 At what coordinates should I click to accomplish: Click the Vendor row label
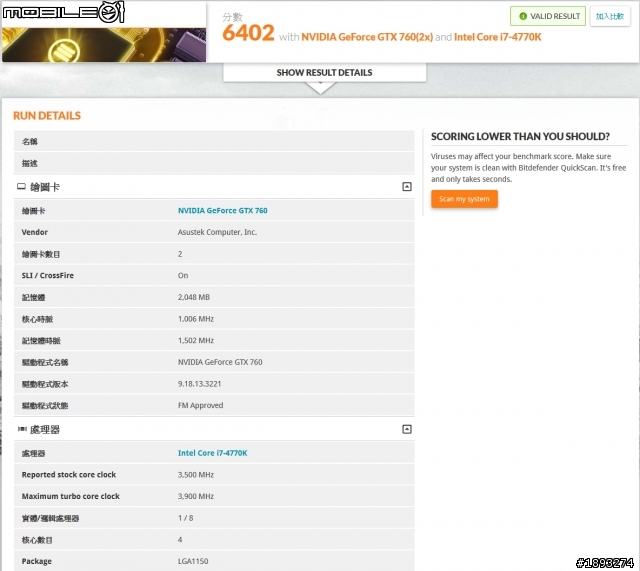click(x=35, y=232)
